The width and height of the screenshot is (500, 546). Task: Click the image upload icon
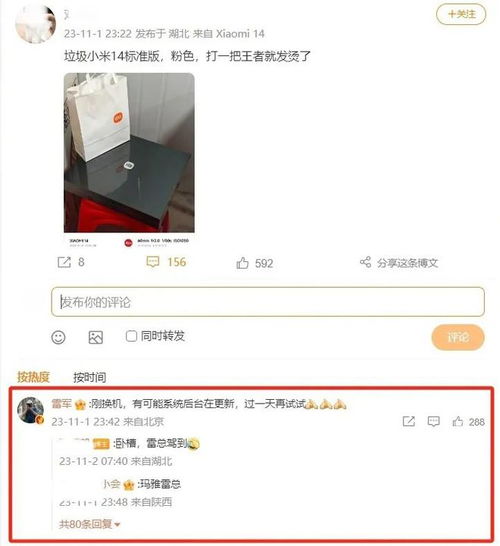coord(95,337)
